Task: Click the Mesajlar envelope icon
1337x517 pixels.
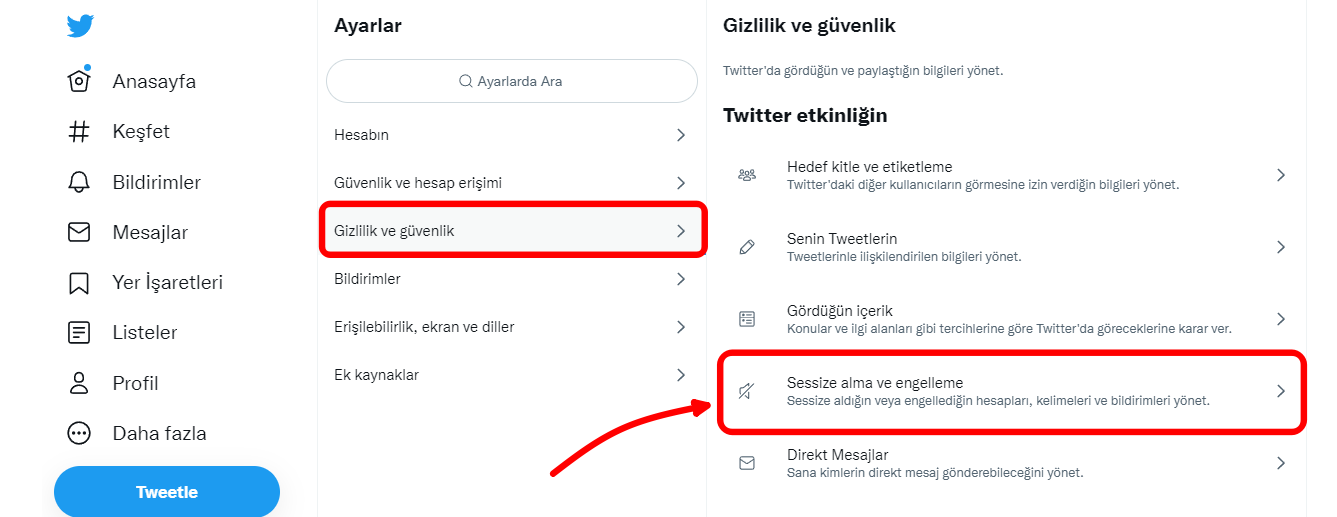Action: [x=79, y=232]
